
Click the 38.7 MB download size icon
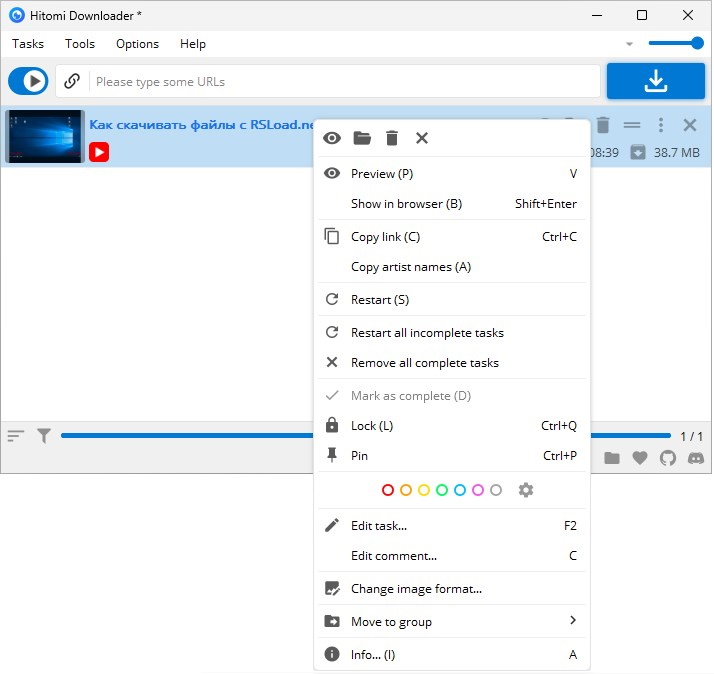pos(638,152)
